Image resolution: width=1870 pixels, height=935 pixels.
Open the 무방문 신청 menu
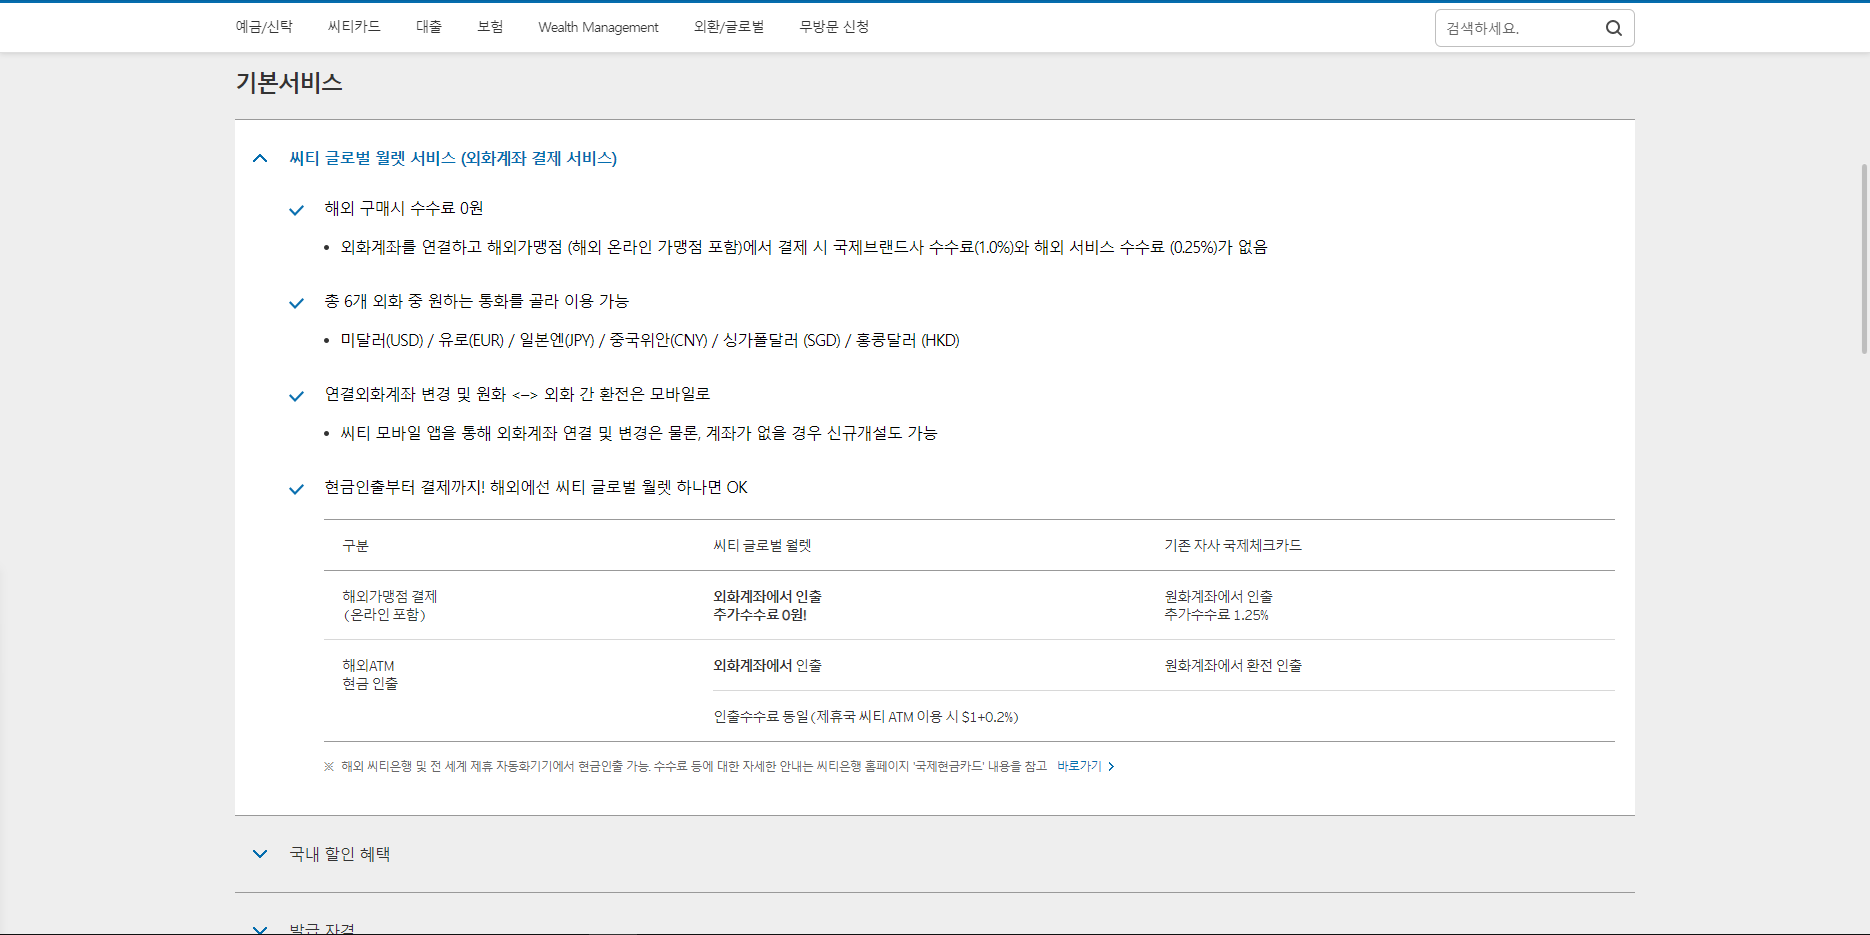[x=834, y=27]
